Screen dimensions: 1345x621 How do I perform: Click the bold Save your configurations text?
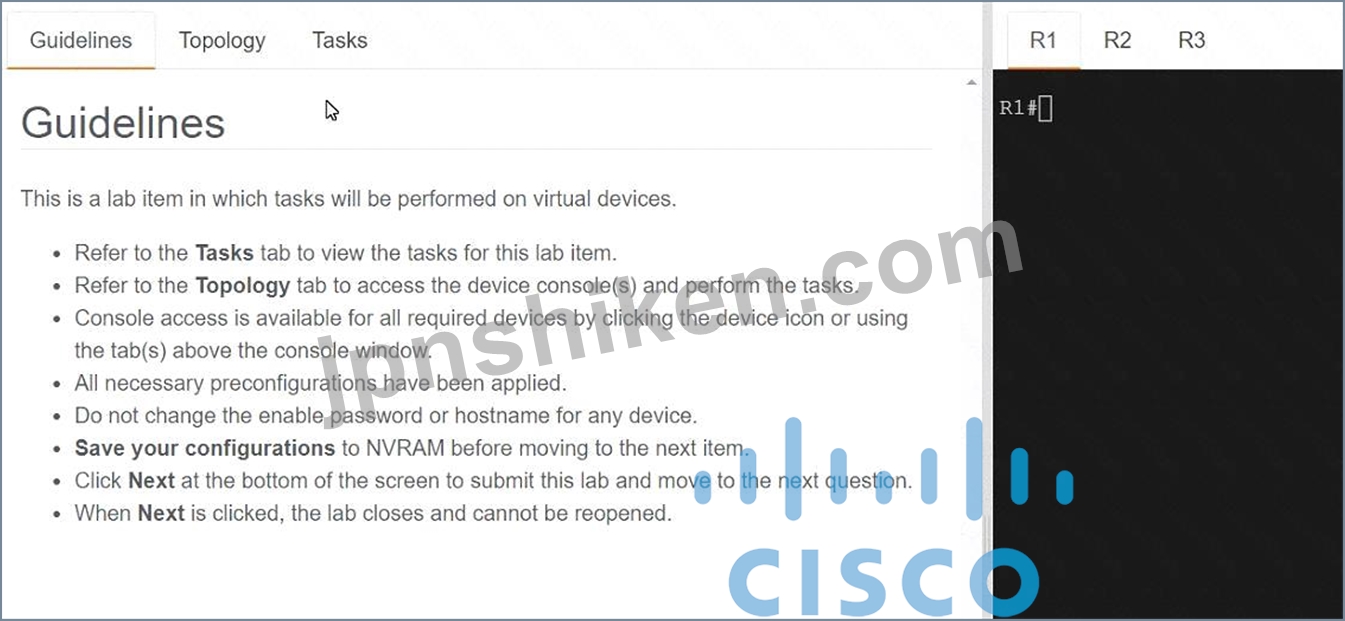[x=205, y=448]
